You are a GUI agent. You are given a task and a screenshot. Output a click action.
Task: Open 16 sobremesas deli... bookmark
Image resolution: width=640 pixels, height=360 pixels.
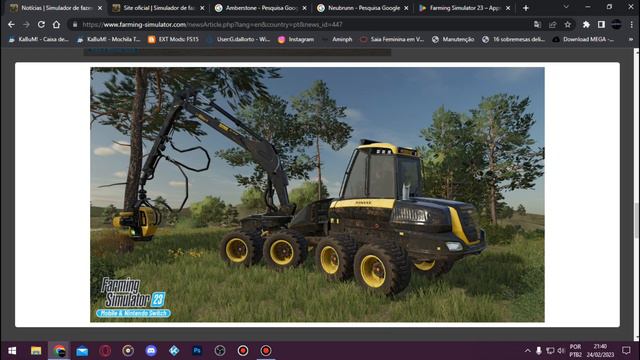[x=513, y=39]
